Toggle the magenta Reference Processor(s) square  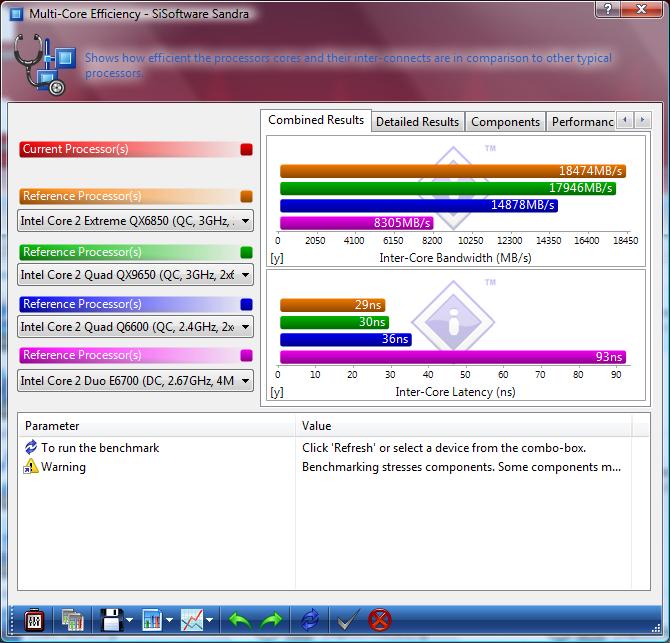click(x=247, y=355)
